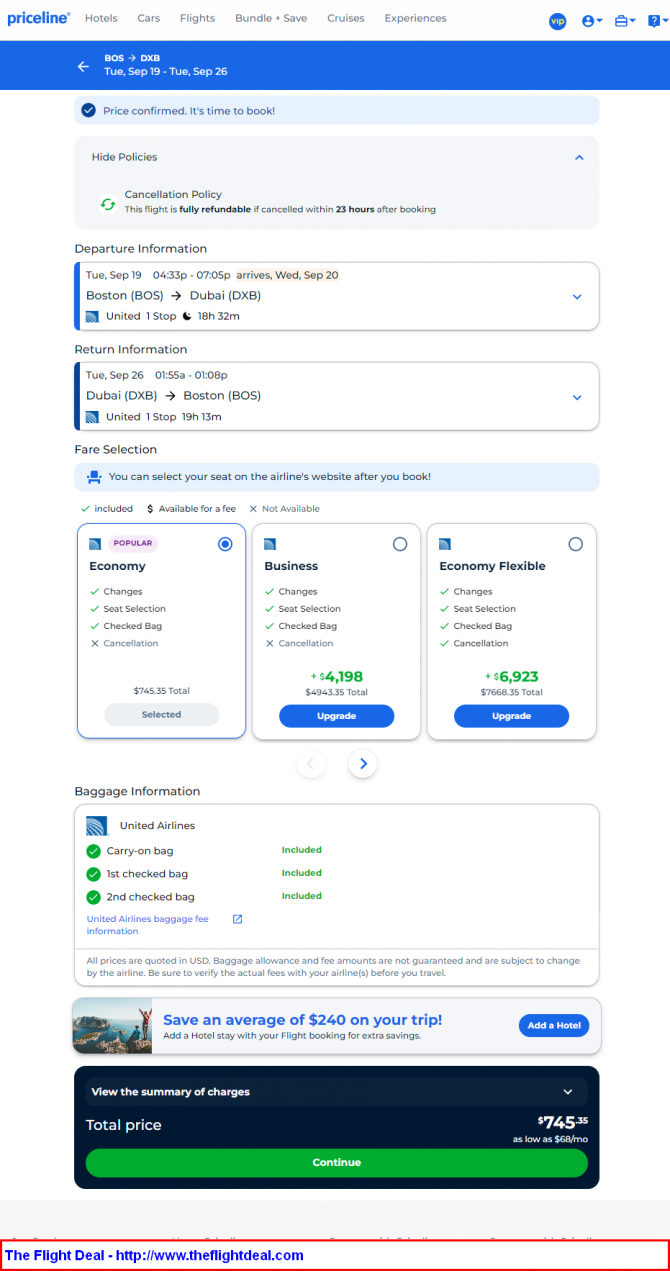Open the VIP badge icon

558,21
